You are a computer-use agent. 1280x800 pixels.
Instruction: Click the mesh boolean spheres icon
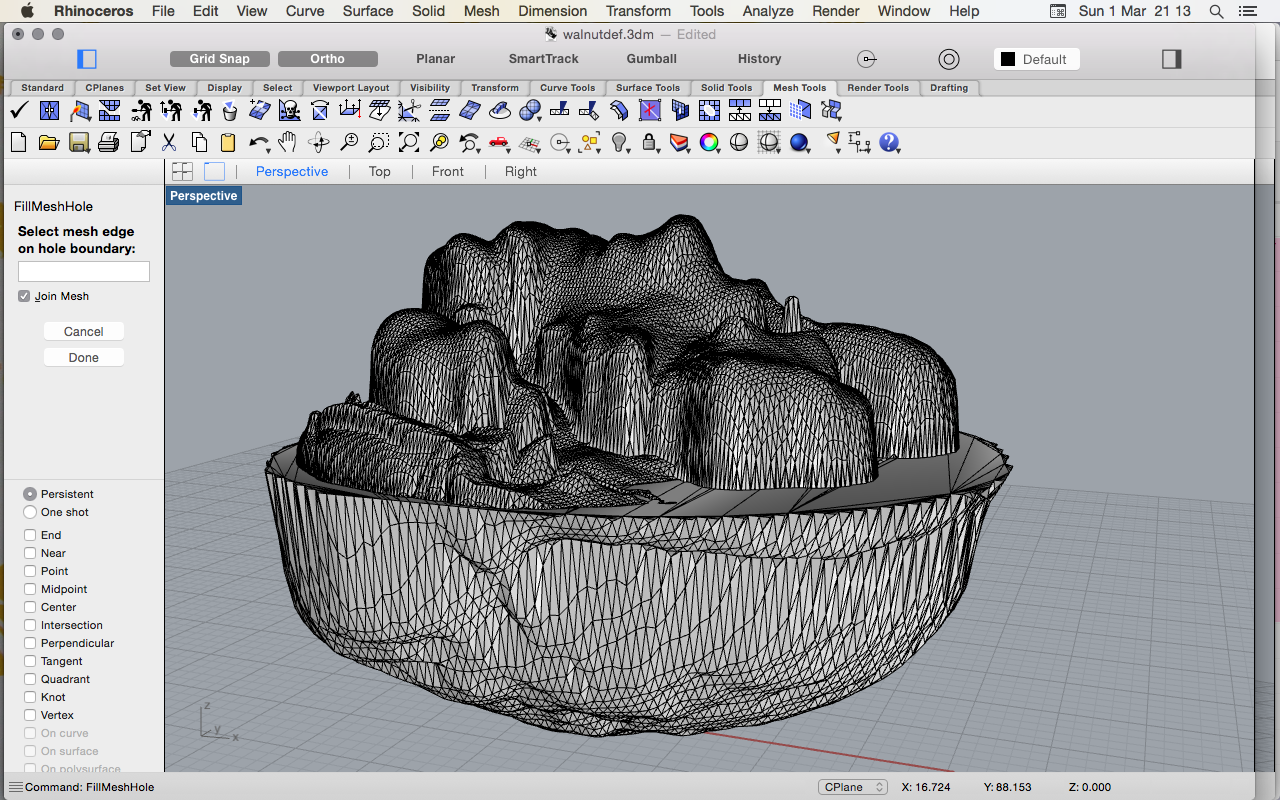point(530,110)
